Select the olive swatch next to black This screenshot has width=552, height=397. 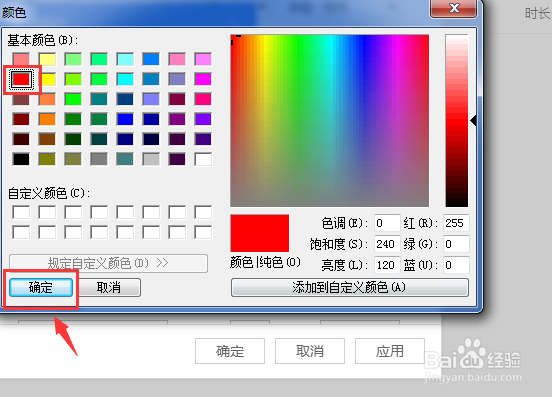47,159
